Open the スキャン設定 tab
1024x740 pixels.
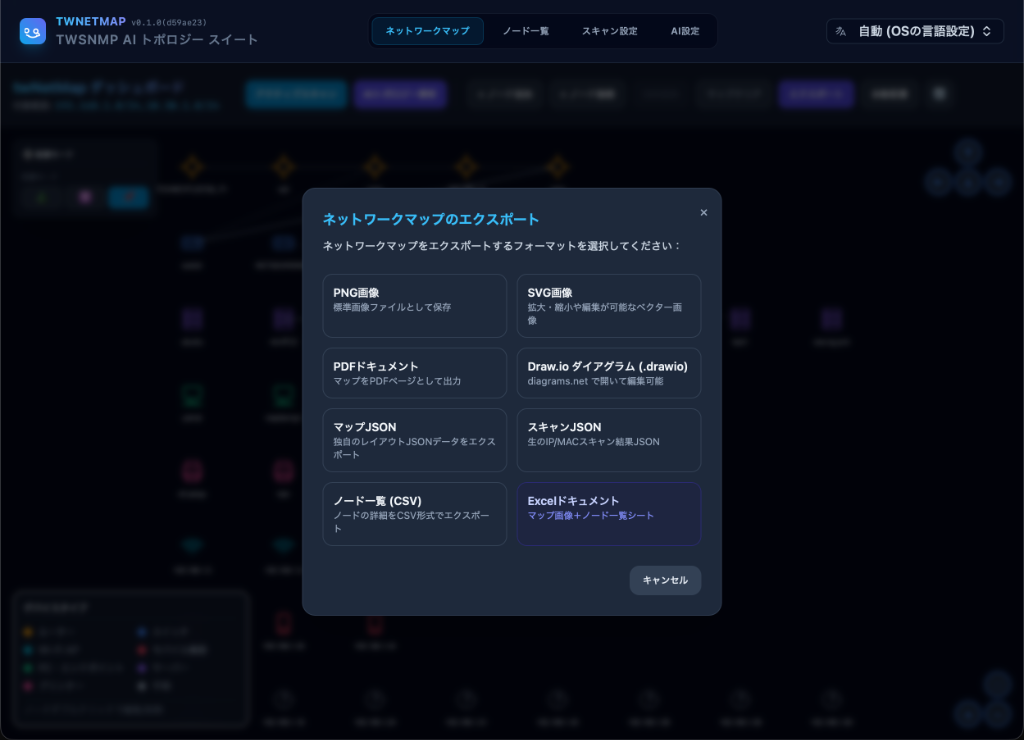tap(609, 31)
